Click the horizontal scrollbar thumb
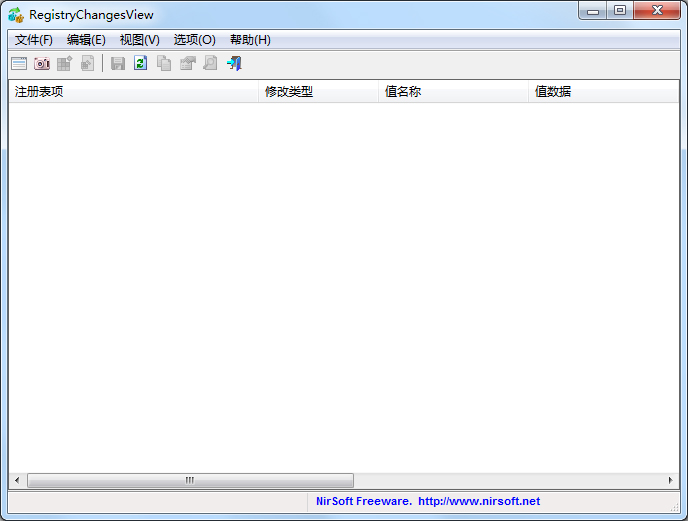This screenshot has height=521, width=688. 190,480
